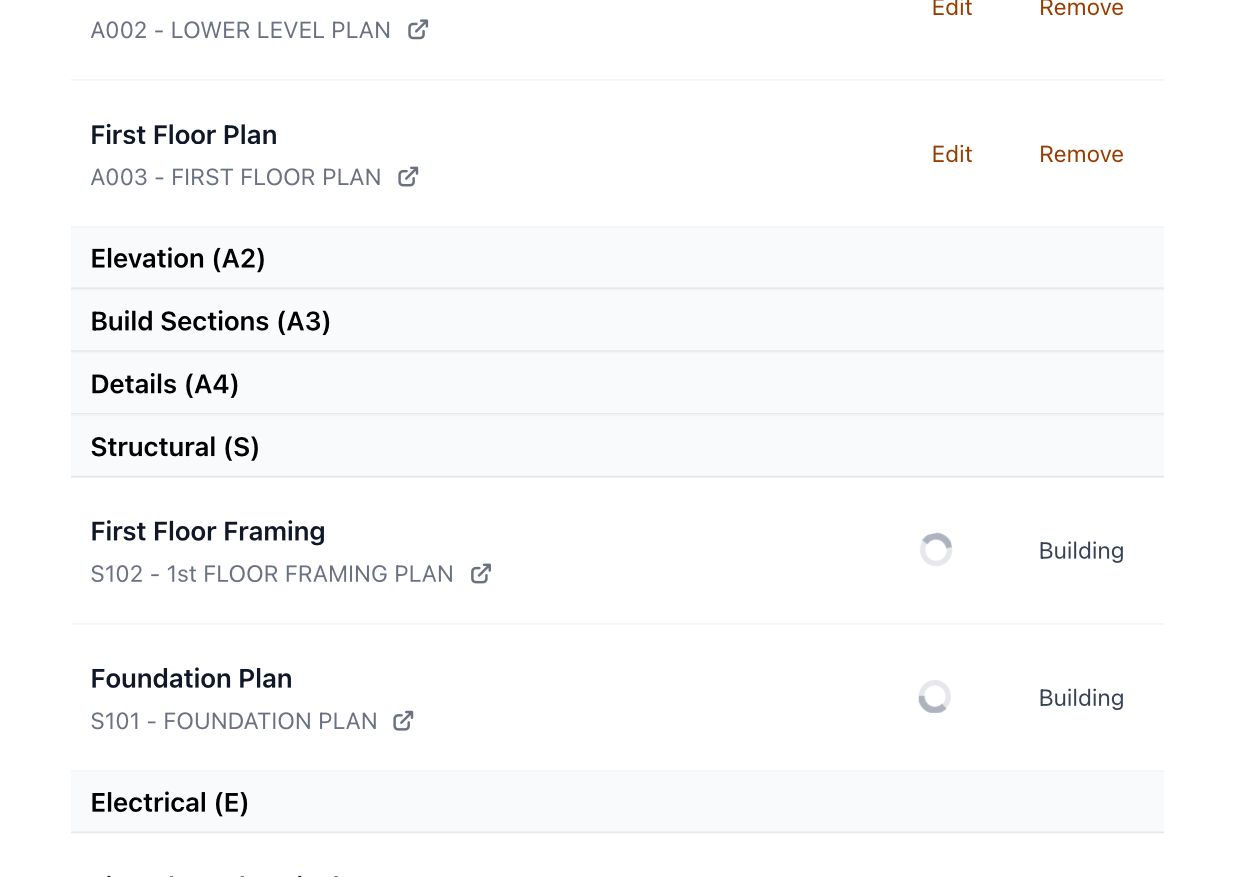The height and width of the screenshot is (877, 1240).
Task: Open external link for S102 Framing Plan
Action: [x=481, y=574]
